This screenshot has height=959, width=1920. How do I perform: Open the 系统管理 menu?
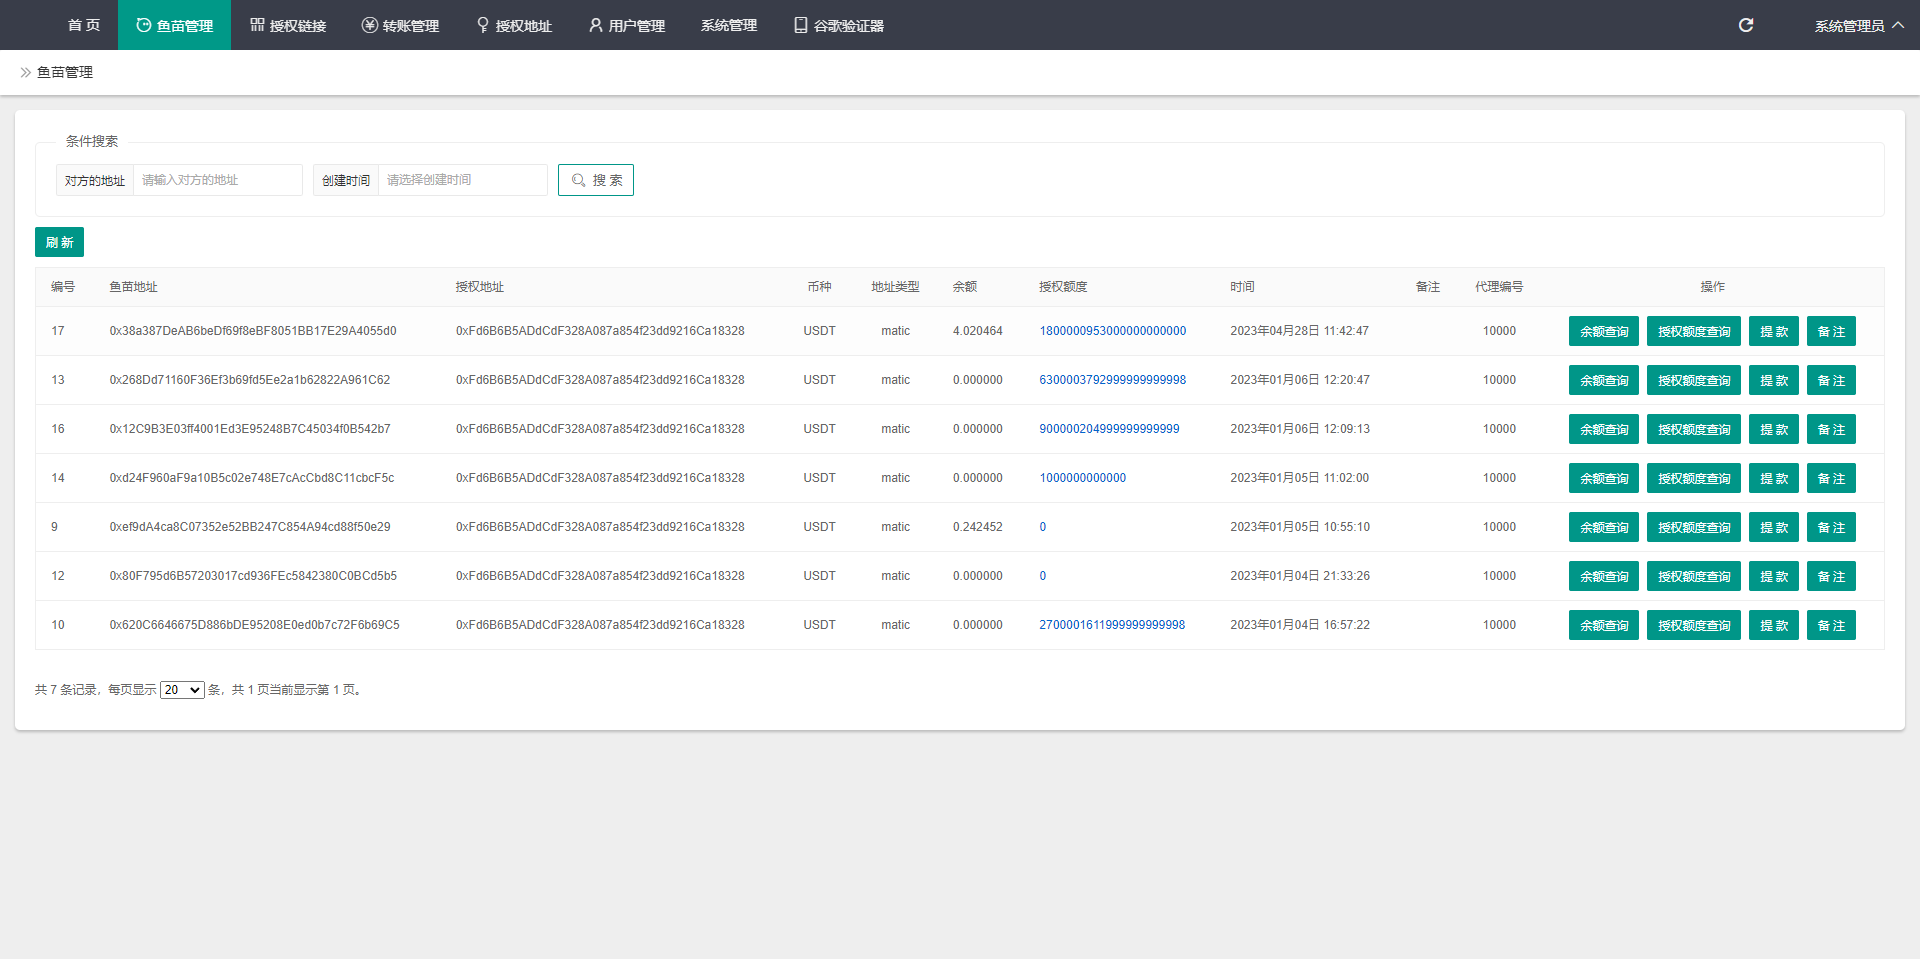pyautogui.click(x=729, y=25)
